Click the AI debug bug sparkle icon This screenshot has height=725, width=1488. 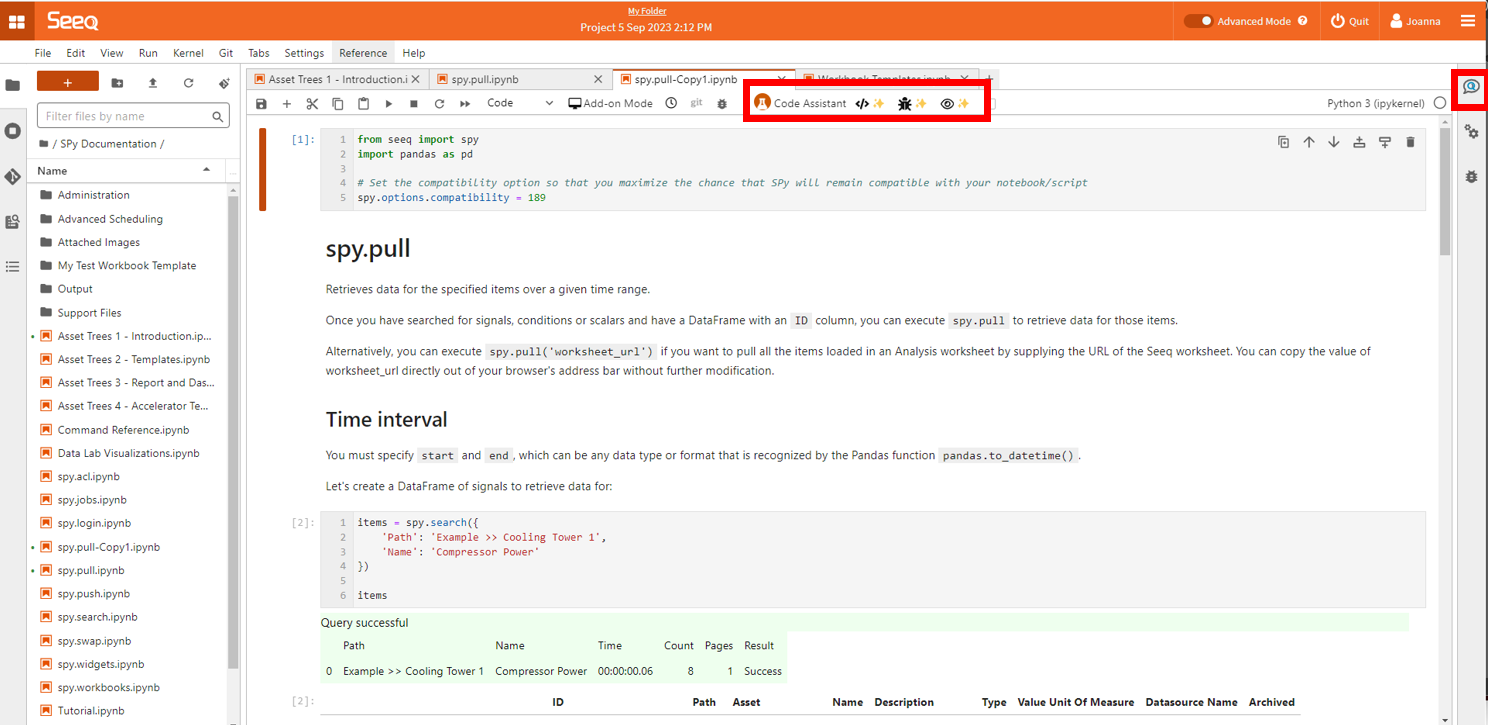(911, 103)
